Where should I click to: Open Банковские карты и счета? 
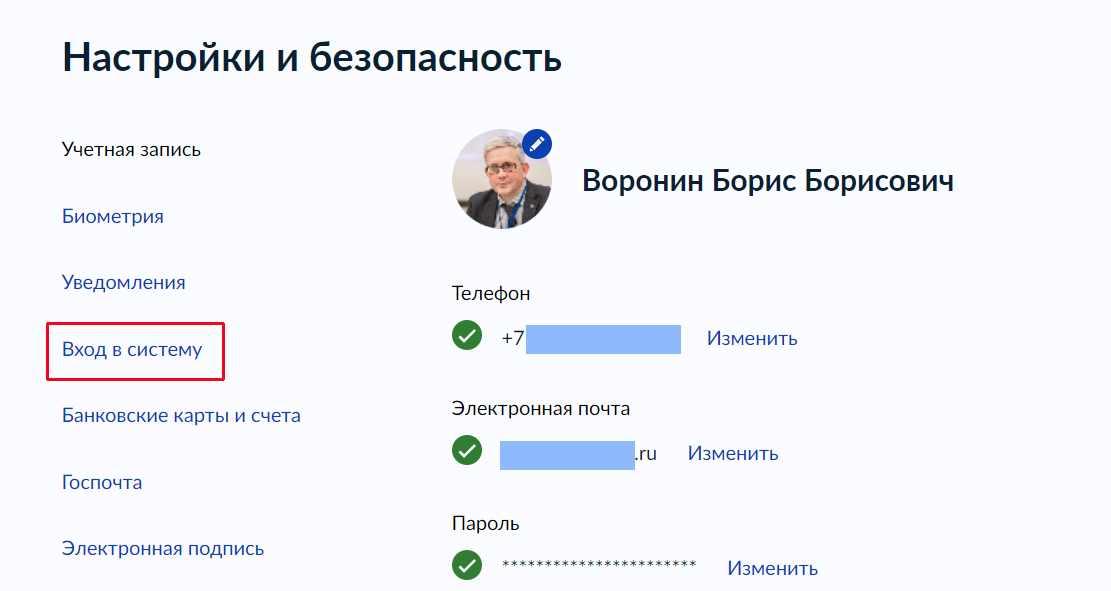[181, 415]
